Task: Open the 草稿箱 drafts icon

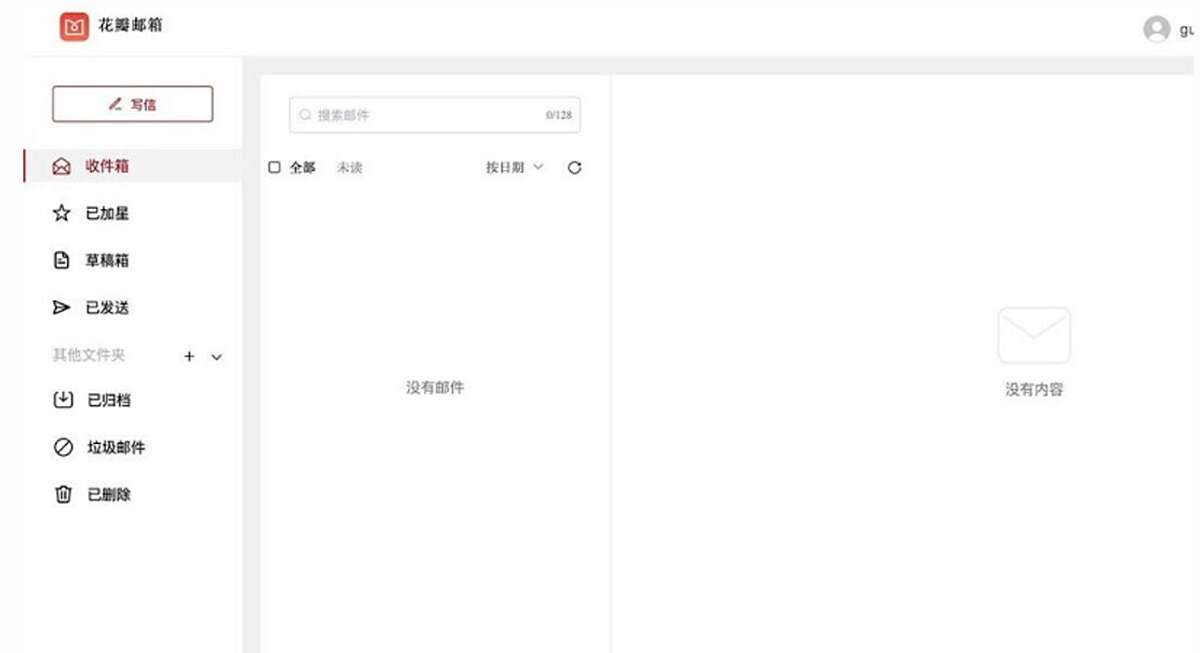Action: click(61, 260)
